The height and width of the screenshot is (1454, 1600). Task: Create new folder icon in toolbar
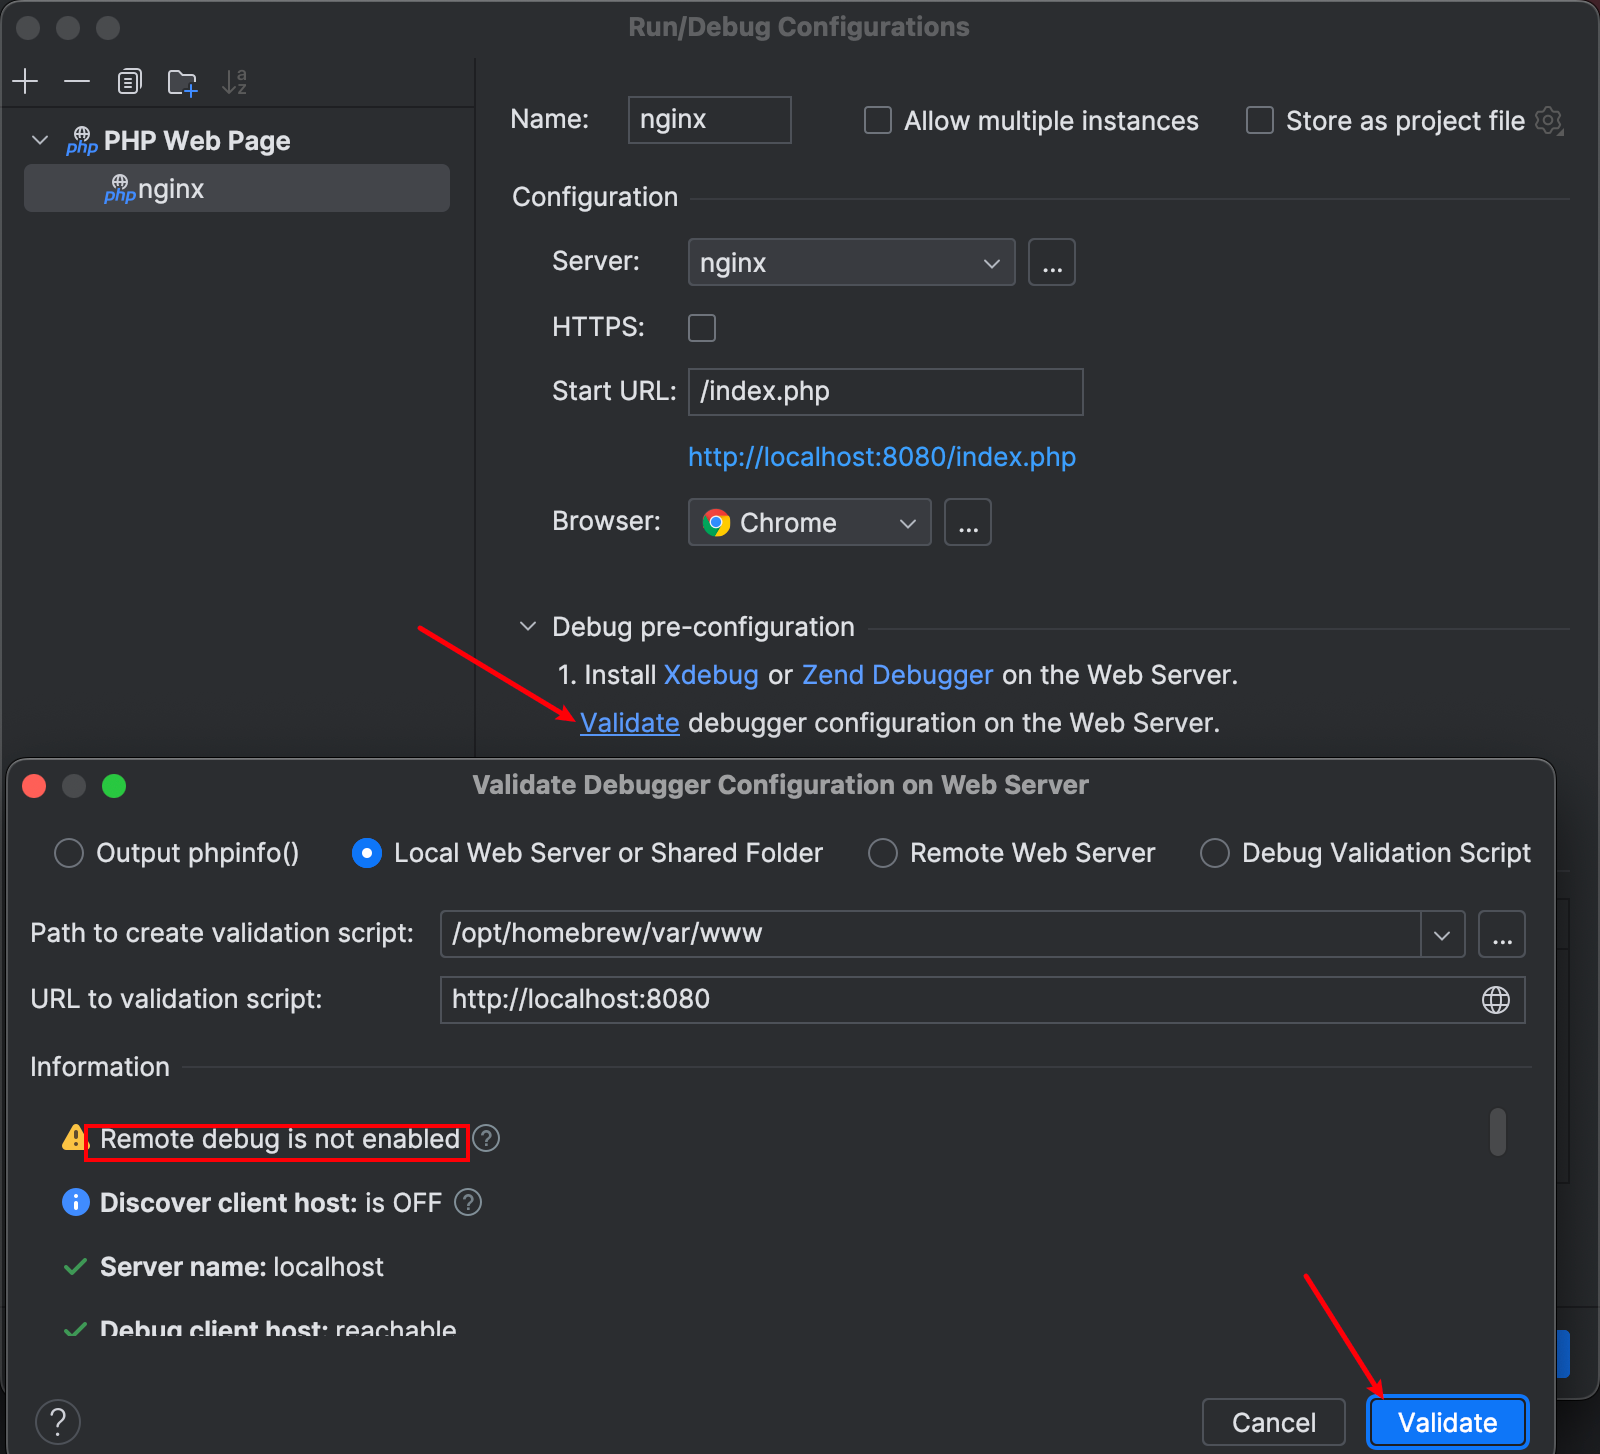pyautogui.click(x=182, y=82)
